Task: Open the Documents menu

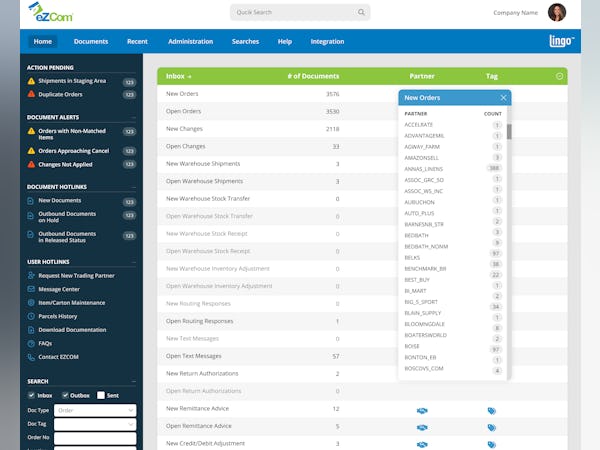Action: [91, 41]
